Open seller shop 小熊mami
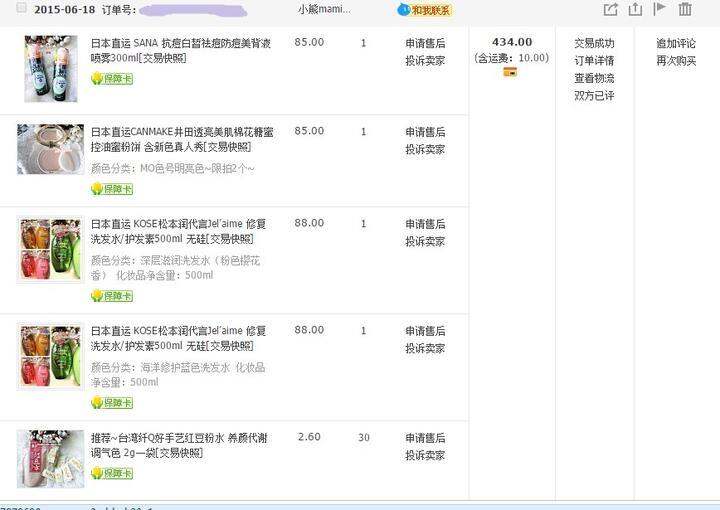Screen dimensions: 720x510 pos(324,9)
